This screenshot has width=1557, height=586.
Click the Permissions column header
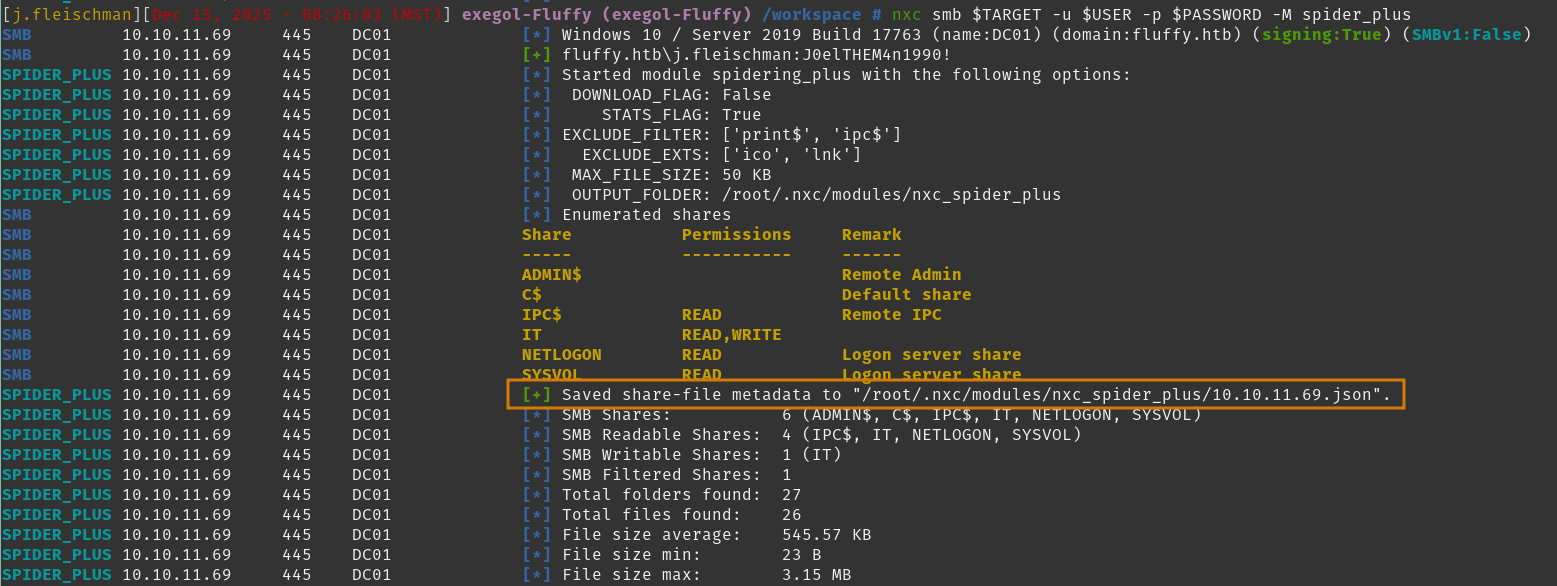click(x=736, y=235)
